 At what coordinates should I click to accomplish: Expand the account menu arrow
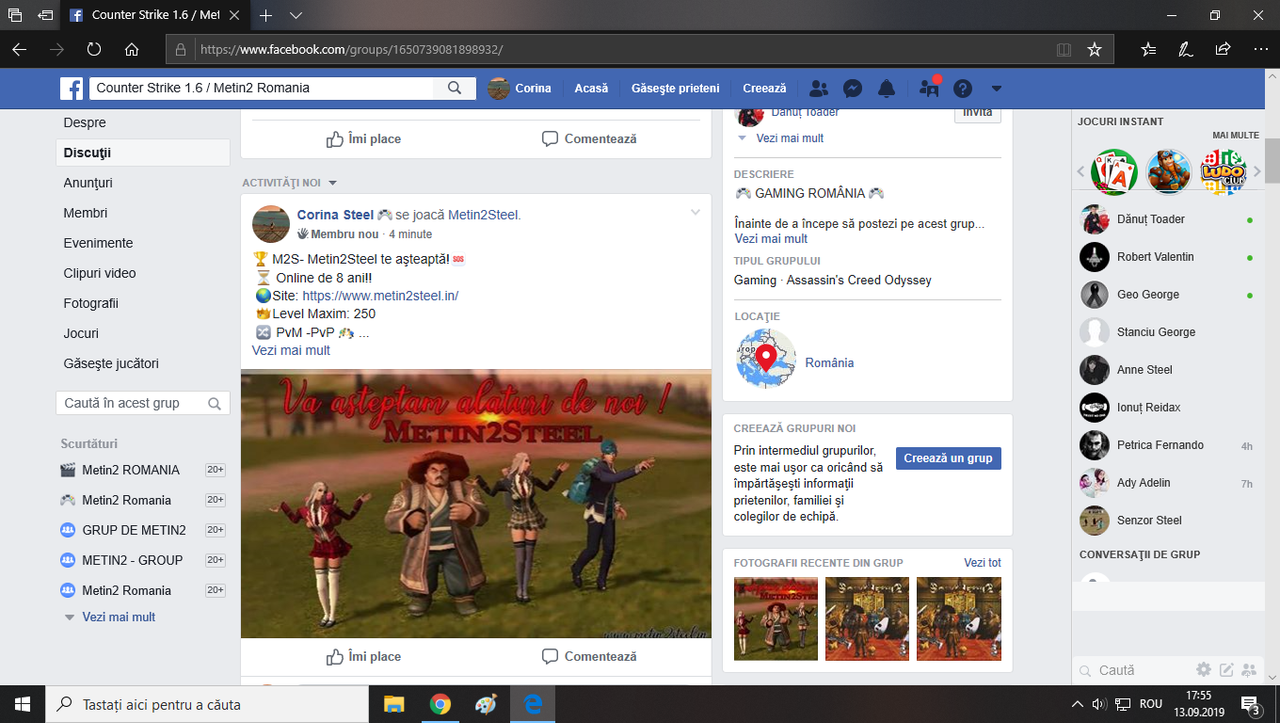pyautogui.click(x=996, y=89)
